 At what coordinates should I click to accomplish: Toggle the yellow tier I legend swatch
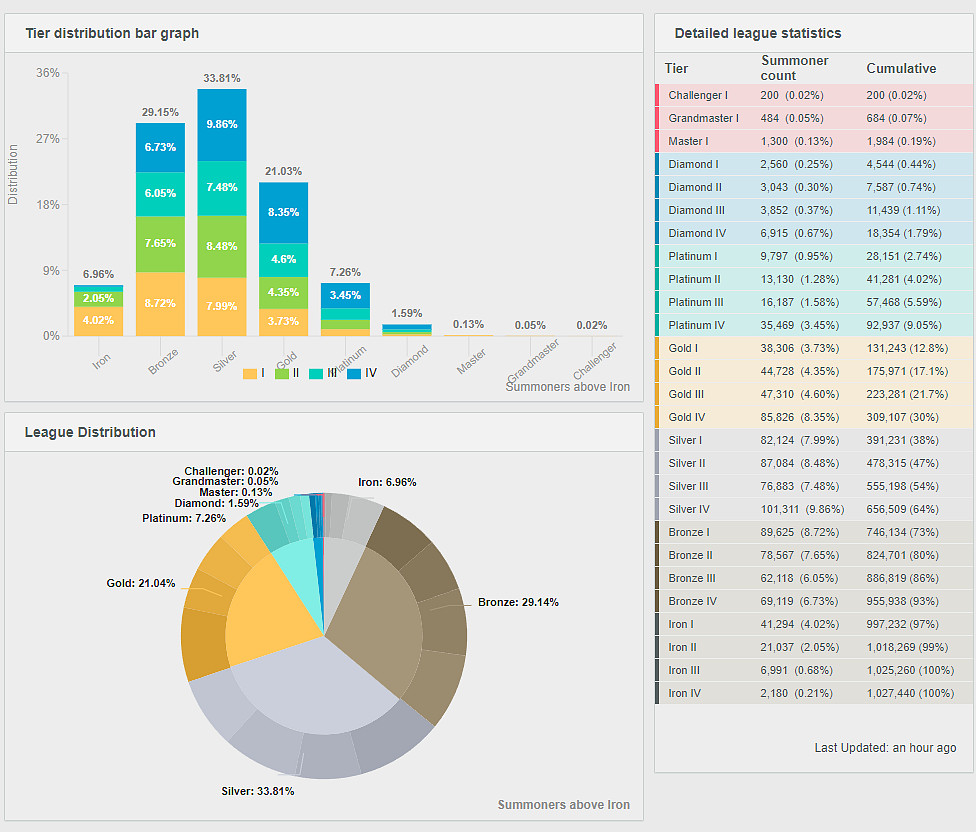[x=251, y=373]
